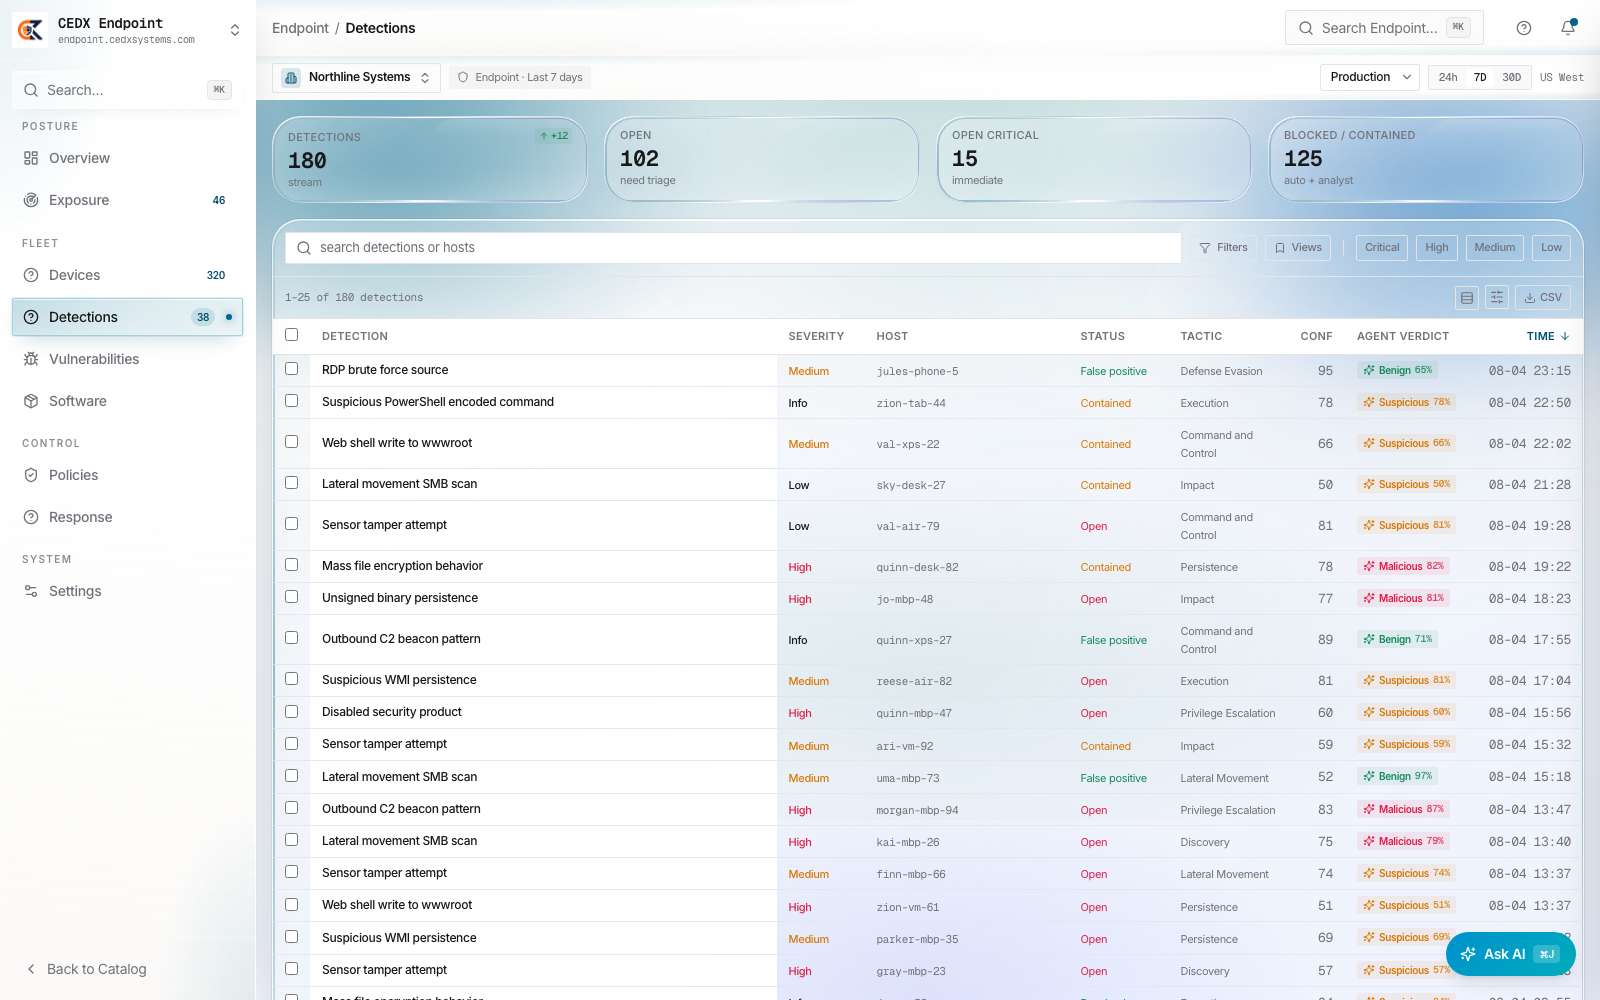Check Lateral movement SMB scan sky-desk-27 row
Viewport: 1600px width, 1000px height.
click(291, 482)
